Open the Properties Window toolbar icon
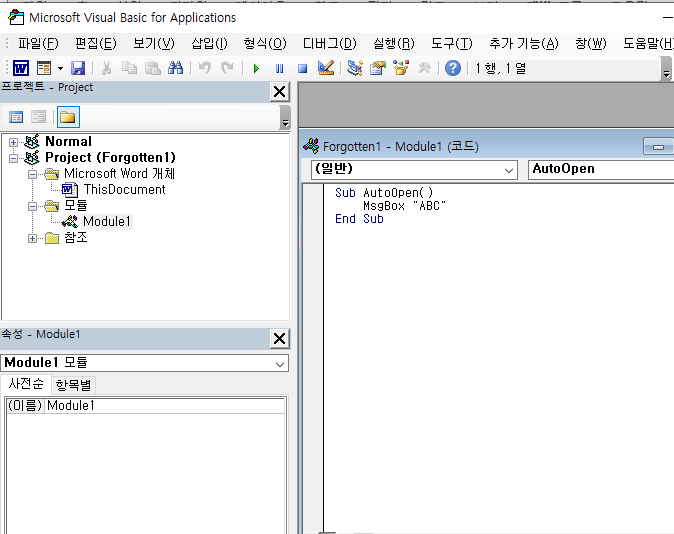 coord(378,68)
